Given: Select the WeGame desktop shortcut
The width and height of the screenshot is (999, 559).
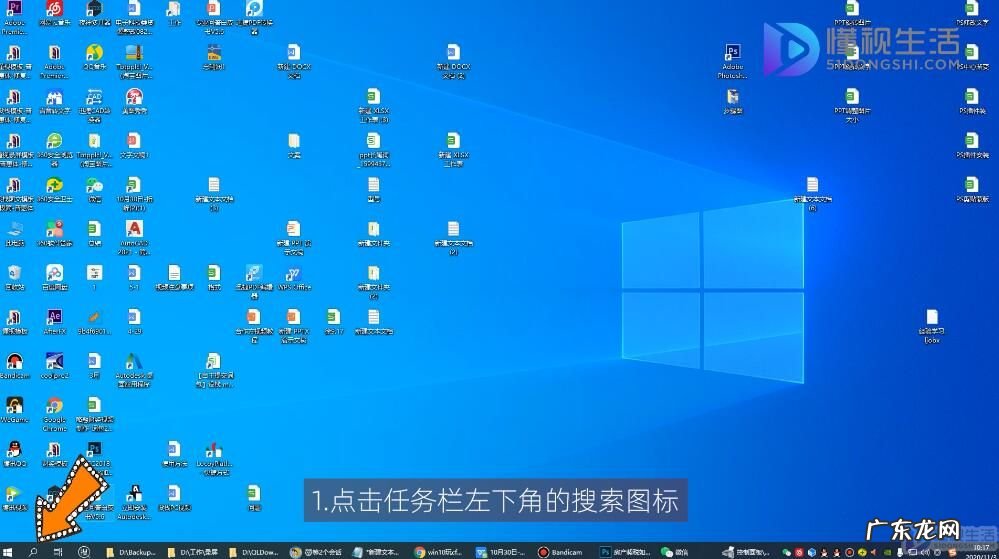Looking at the screenshot, I should (x=15, y=410).
